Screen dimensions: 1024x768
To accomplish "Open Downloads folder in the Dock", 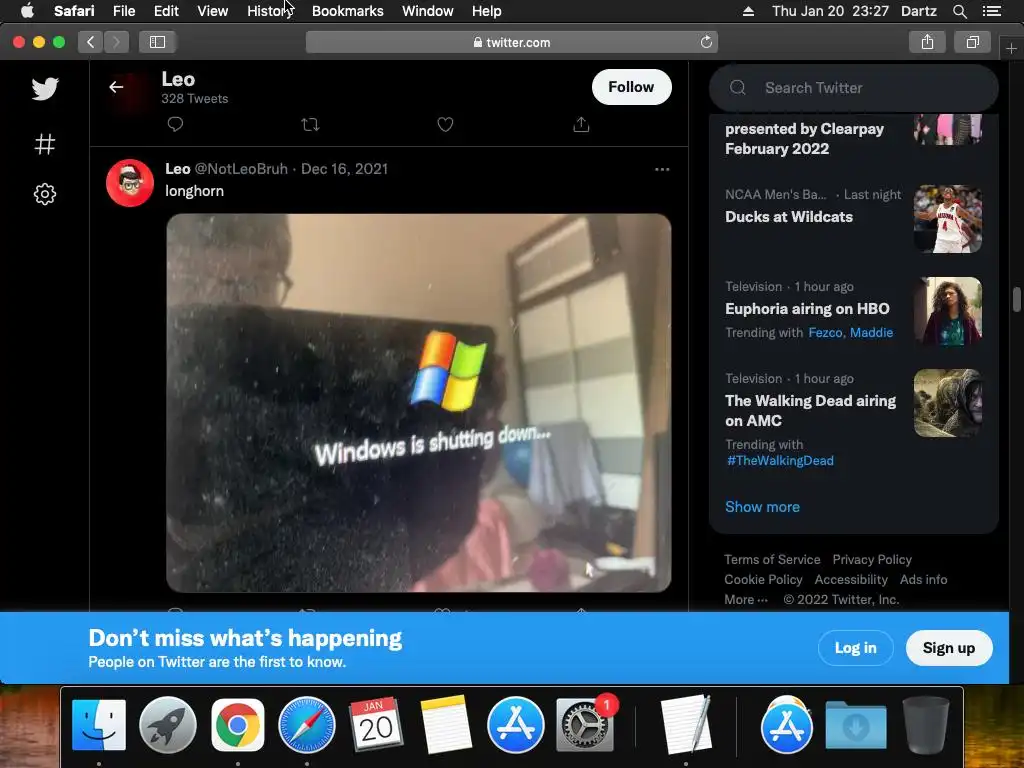I will 856,725.
